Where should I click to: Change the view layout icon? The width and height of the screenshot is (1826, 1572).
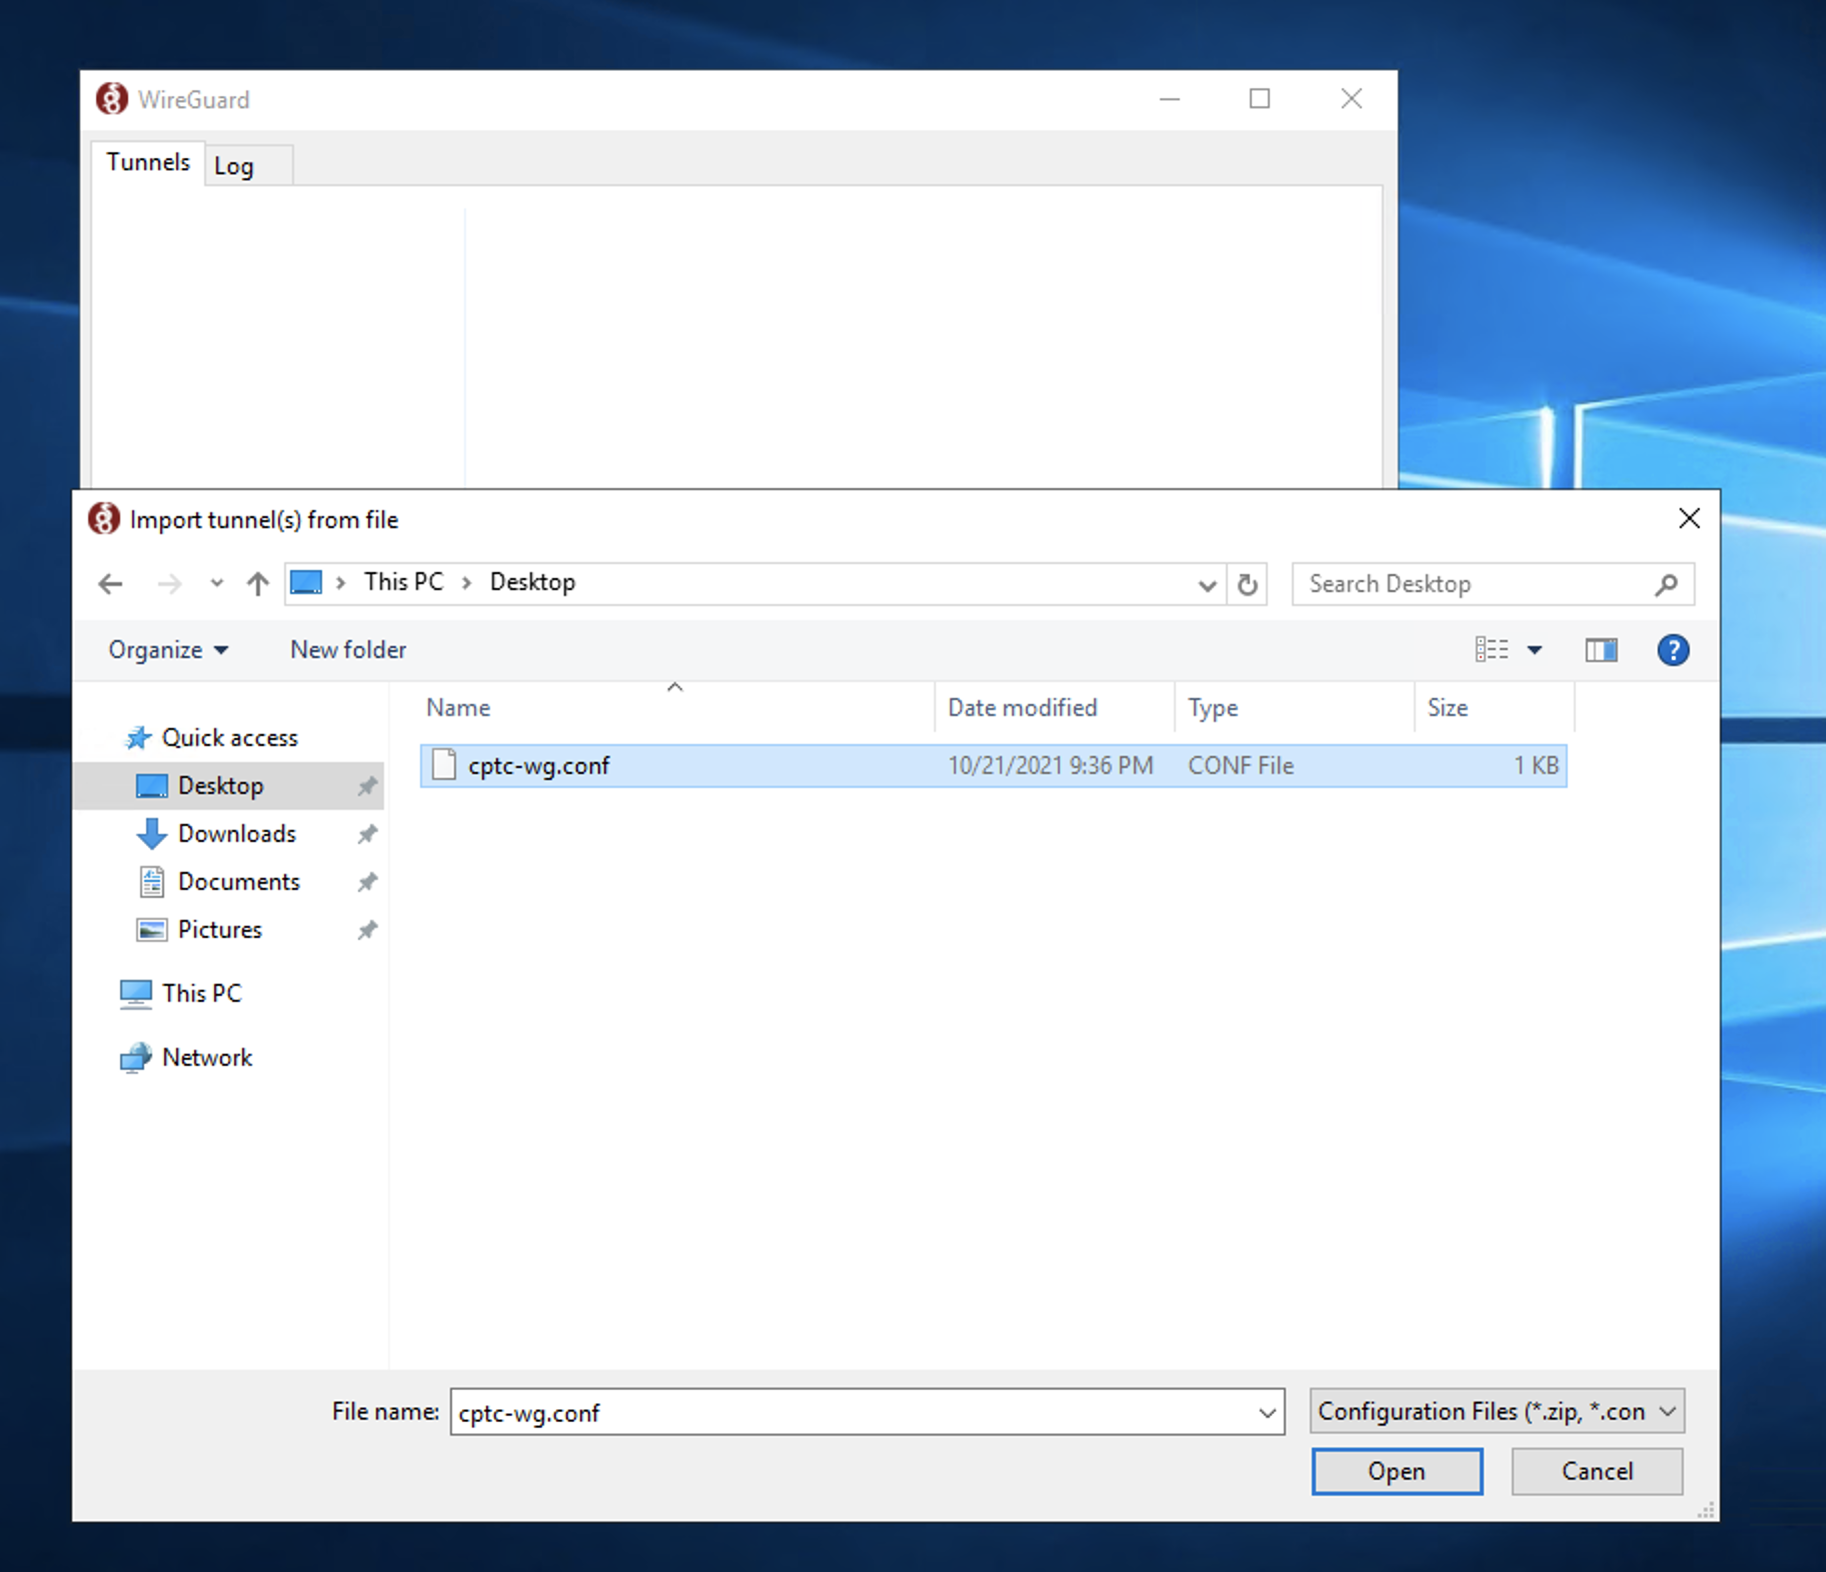click(1491, 650)
